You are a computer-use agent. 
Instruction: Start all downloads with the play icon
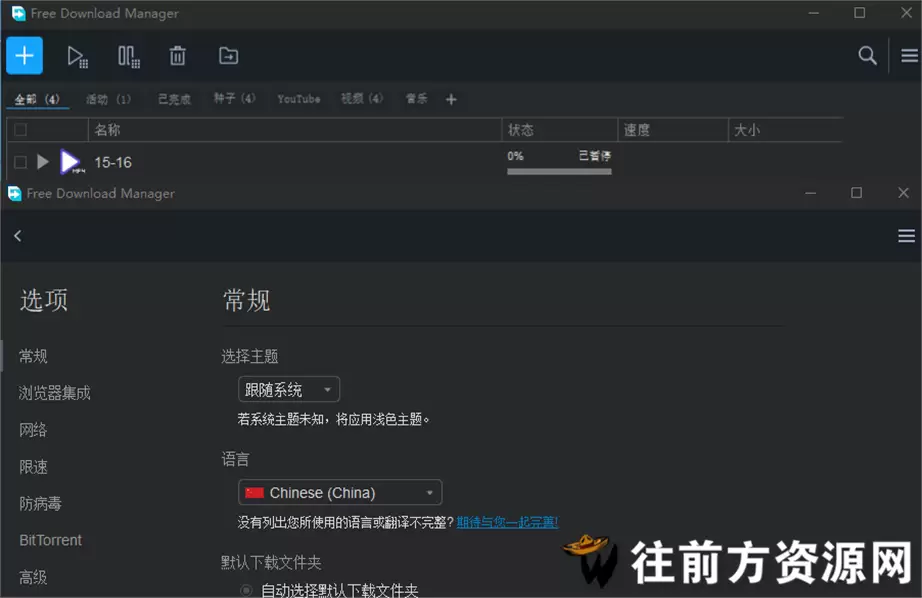[x=77, y=56]
